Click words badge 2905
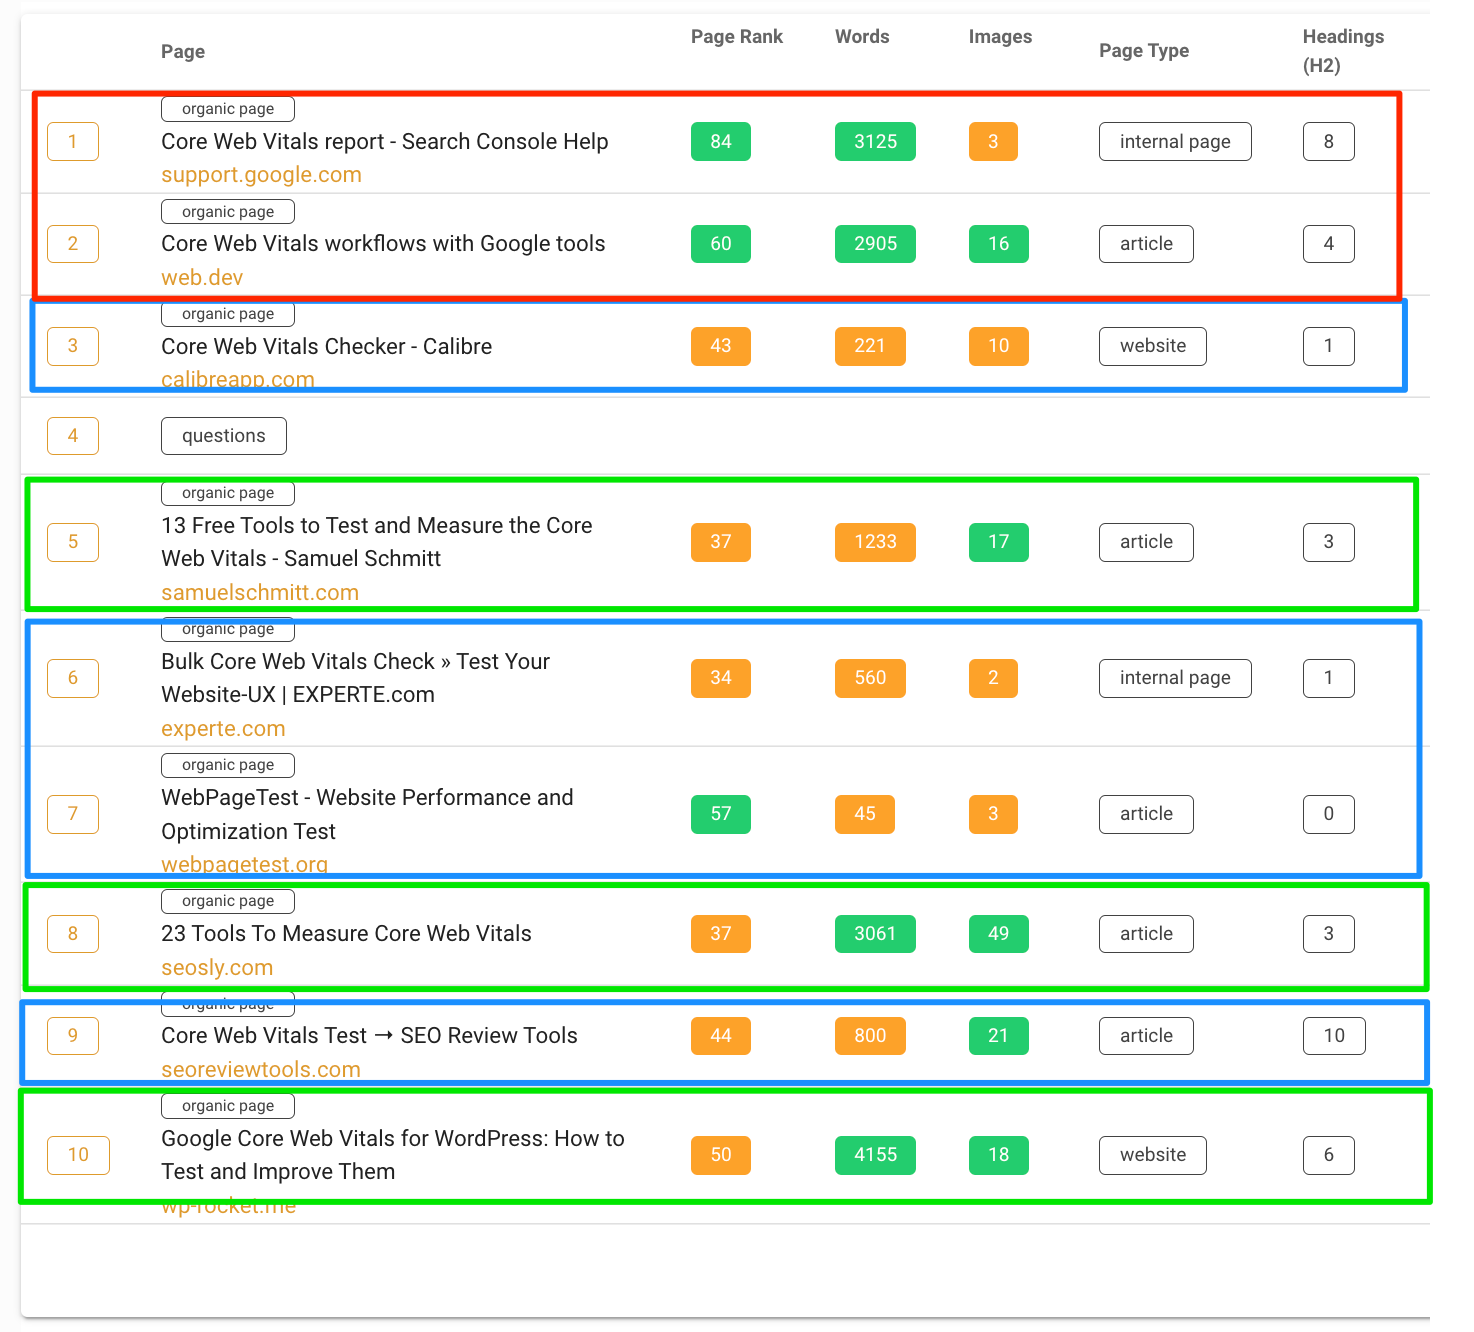Image resolution: width=1474 pixels, height=1332 pixels. pos(875,244)
